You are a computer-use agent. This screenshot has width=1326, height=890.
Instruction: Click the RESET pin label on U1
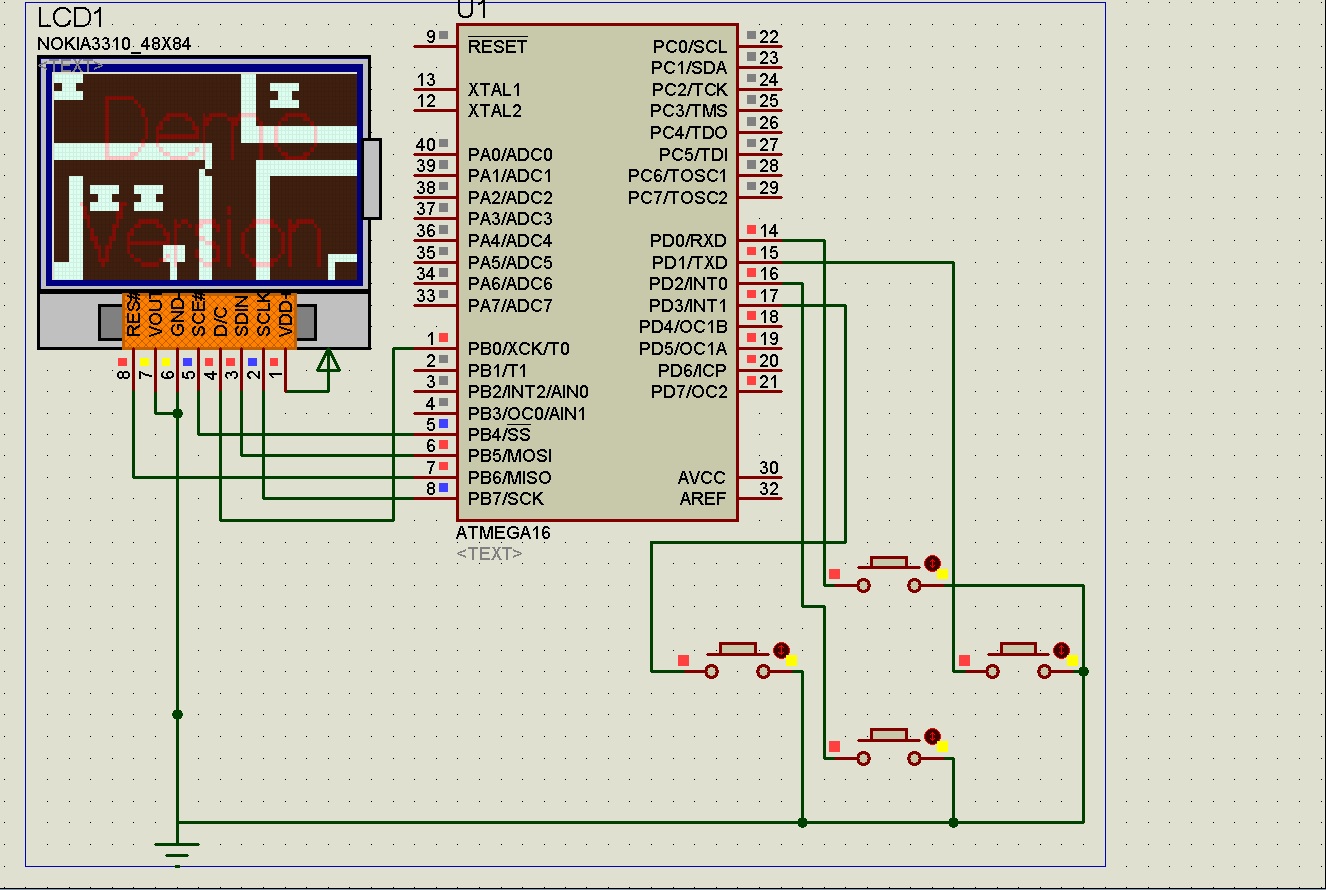497,47
